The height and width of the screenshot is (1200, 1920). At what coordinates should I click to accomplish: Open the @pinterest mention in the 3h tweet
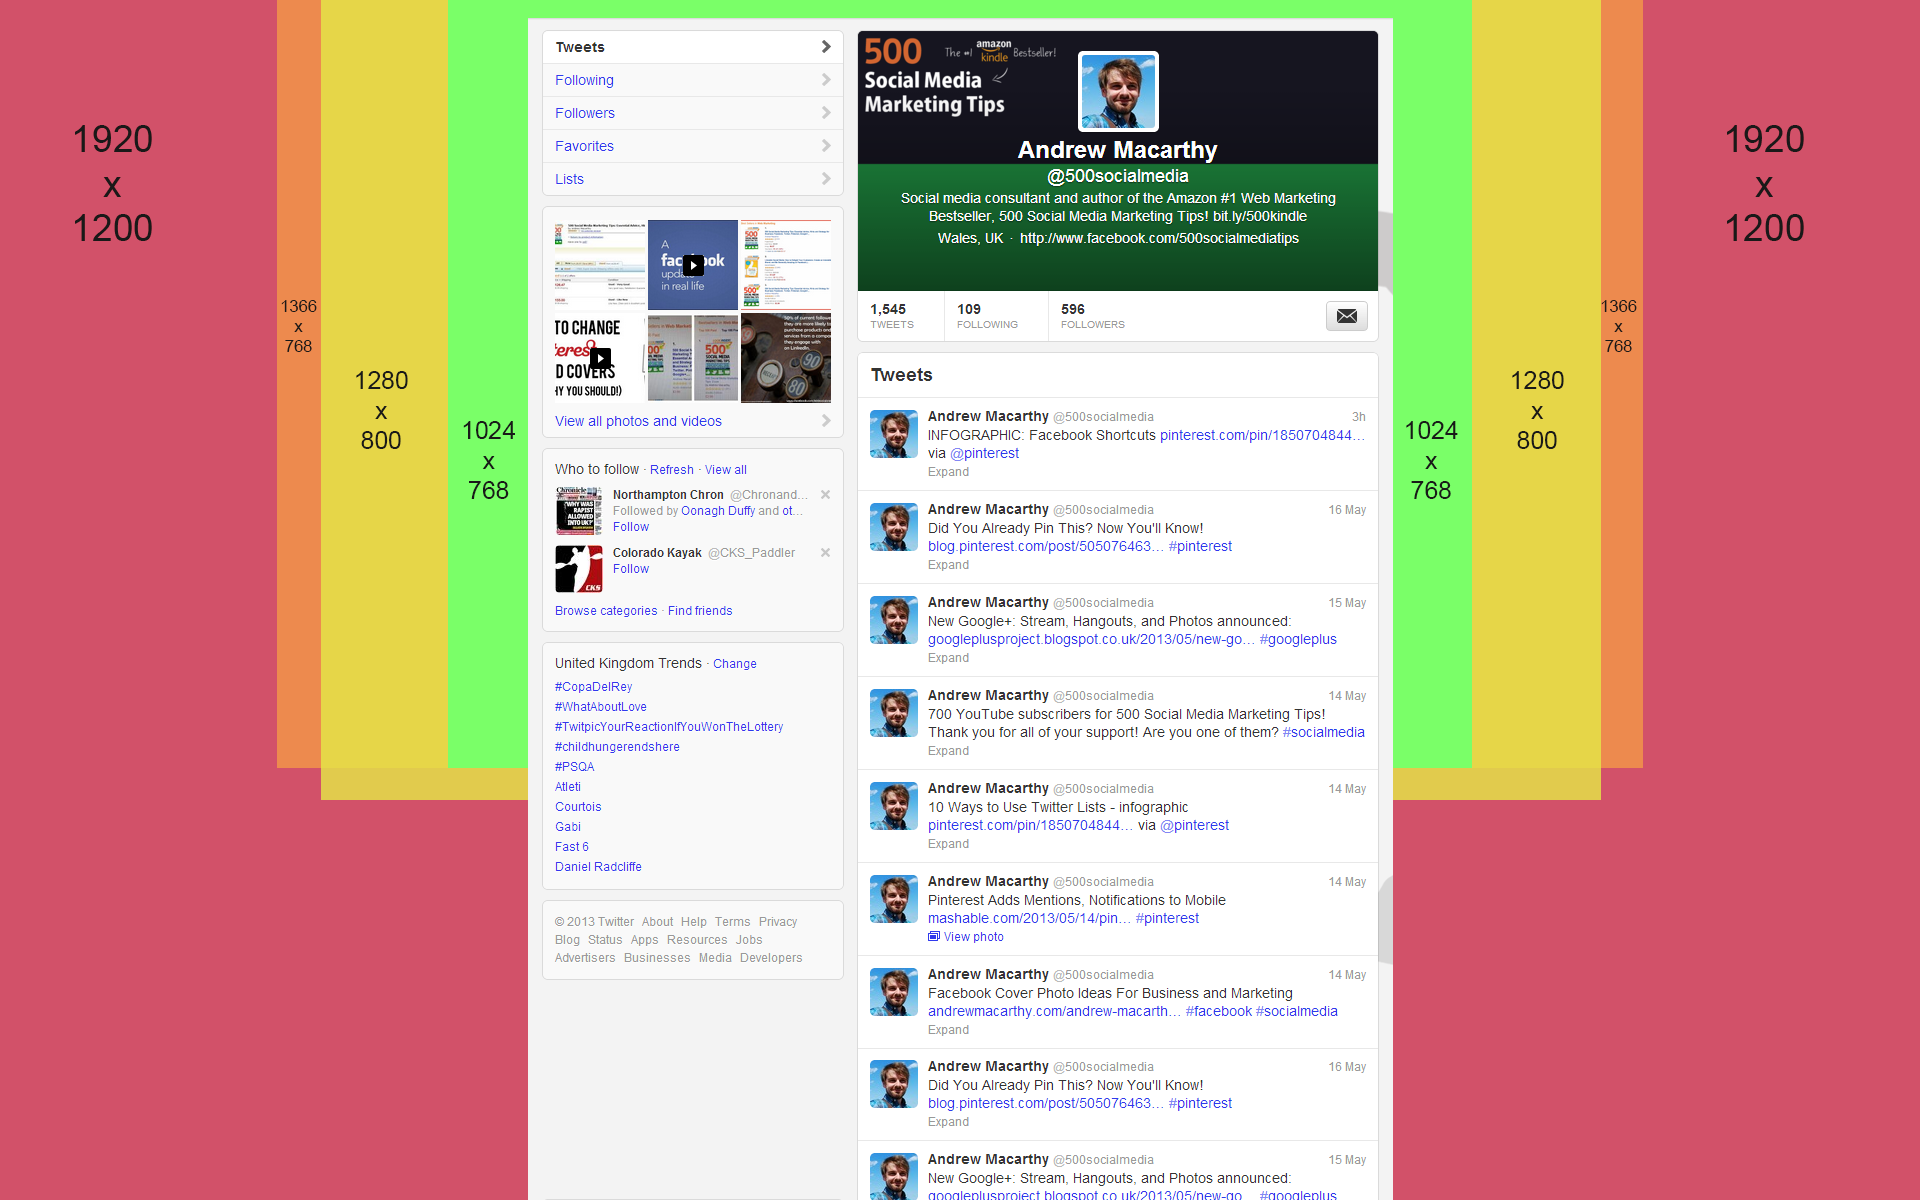pos(984,453)
